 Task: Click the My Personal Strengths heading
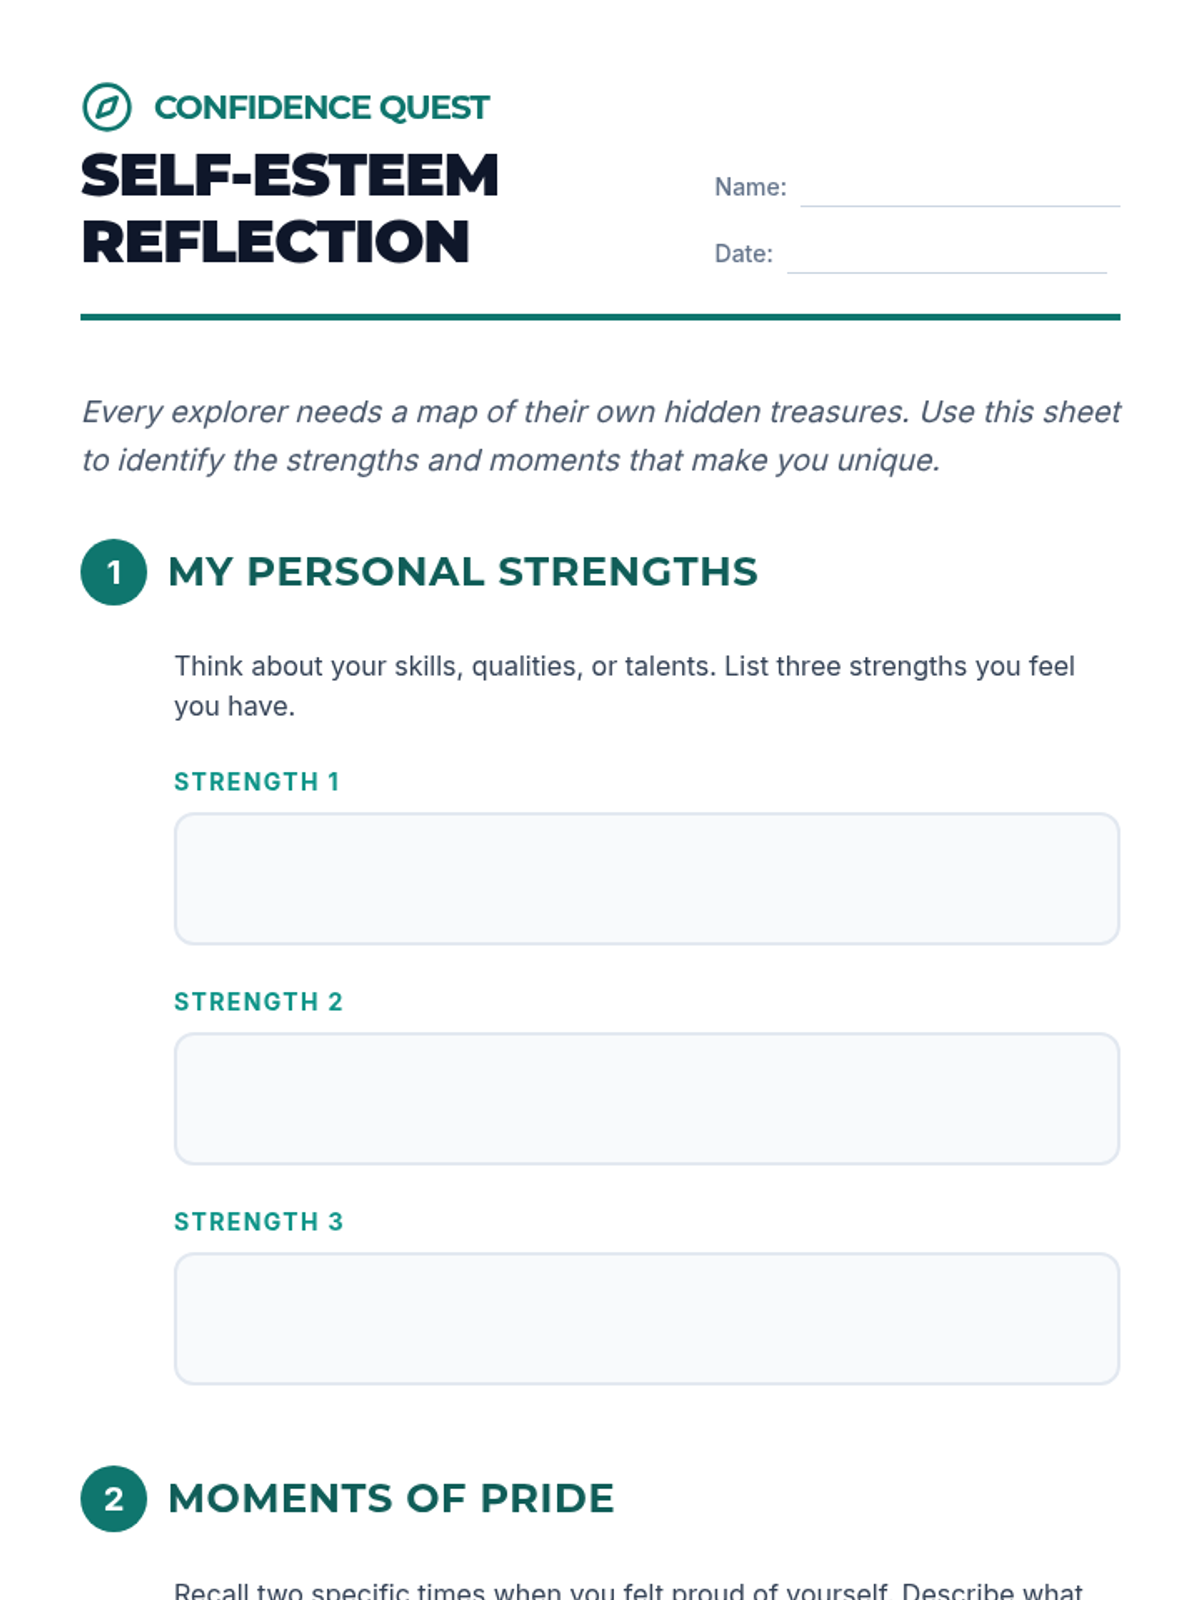coord(463,572)
